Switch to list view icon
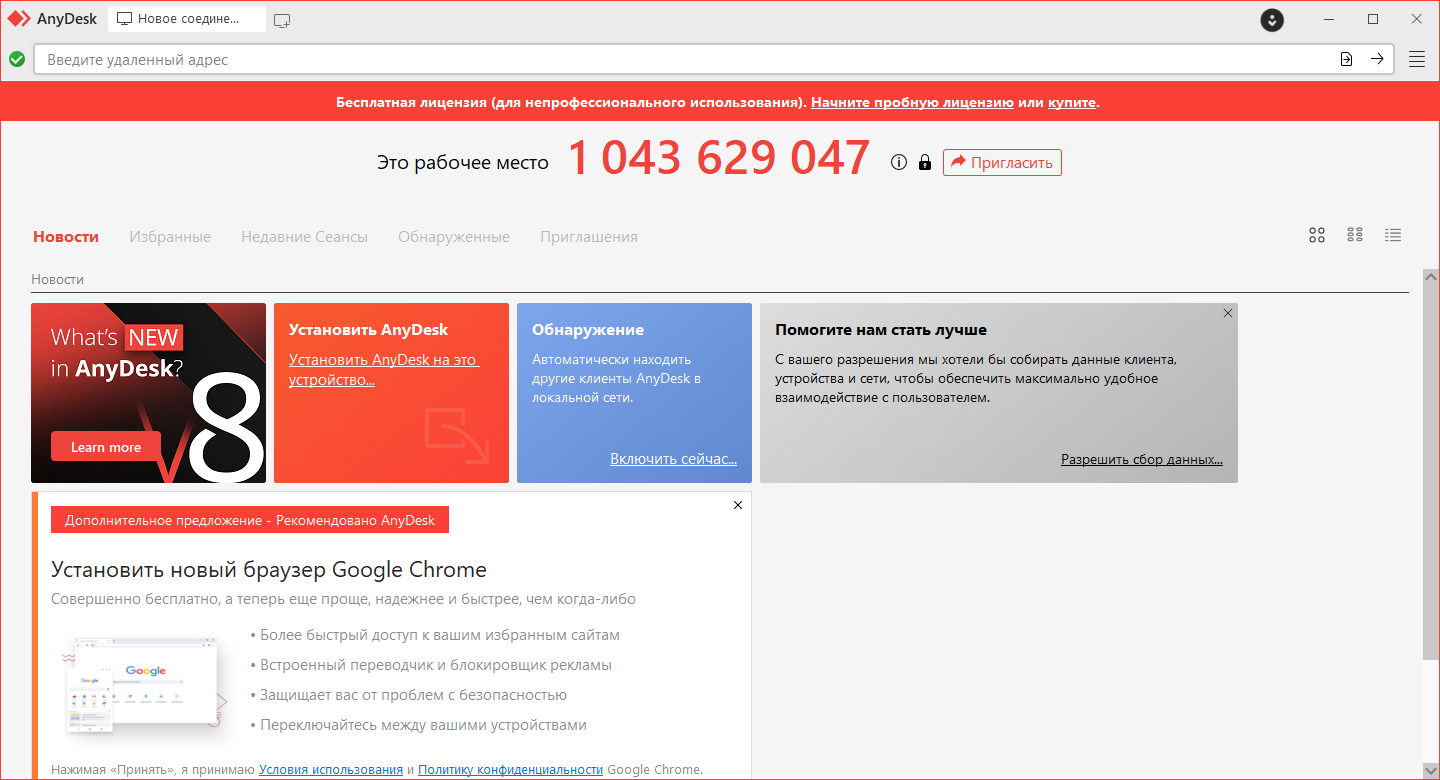The height and width of the screenshot is (780, 1440). [1393, 235]
